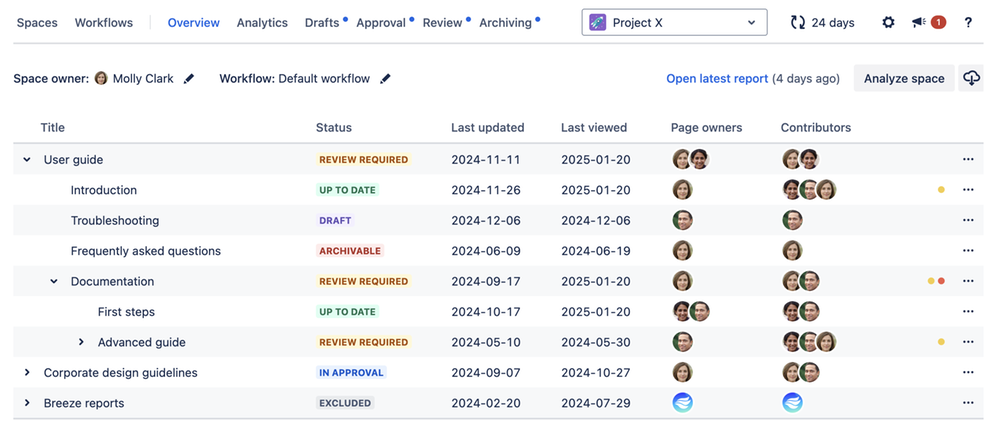Open the Project X space dropdown

(674, 22)
